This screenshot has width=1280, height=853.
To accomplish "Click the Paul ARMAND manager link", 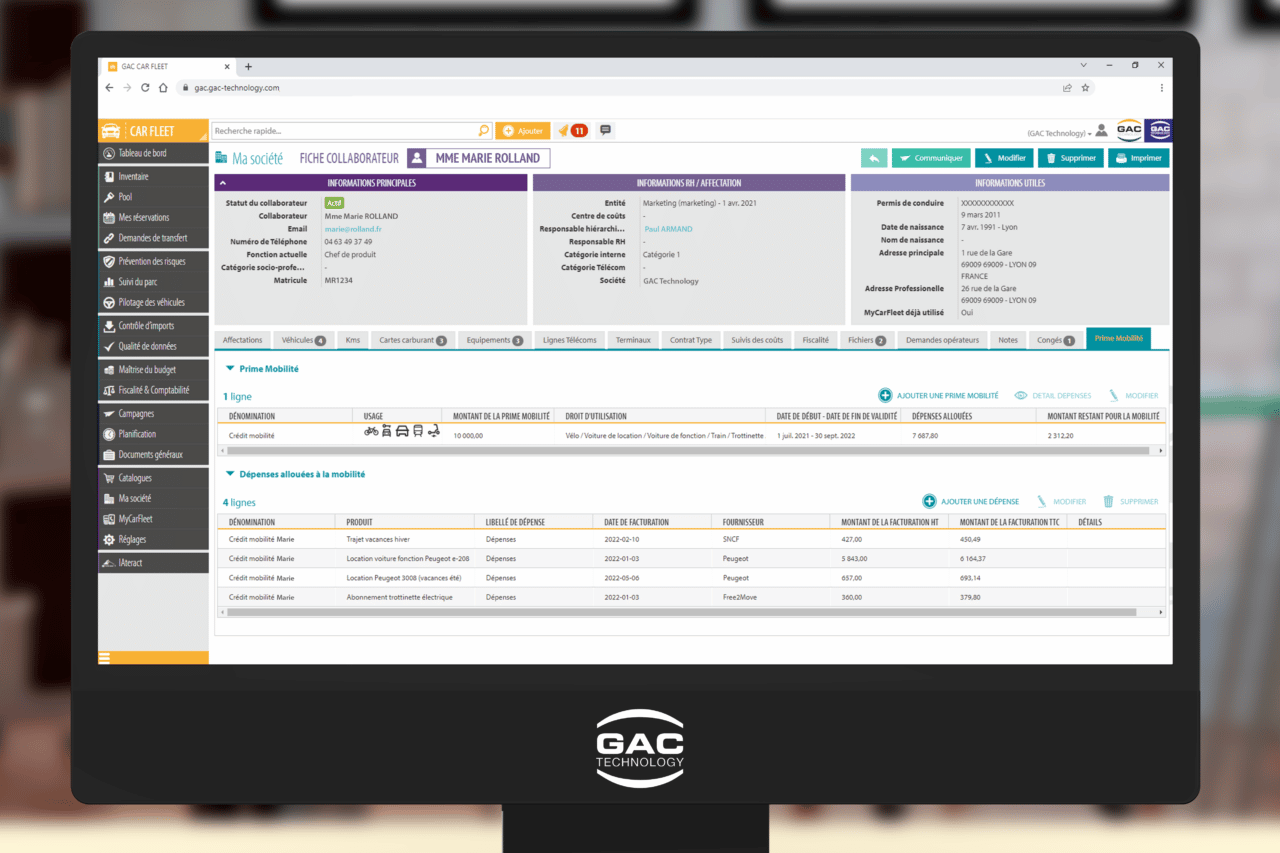I will pos(668,229).
